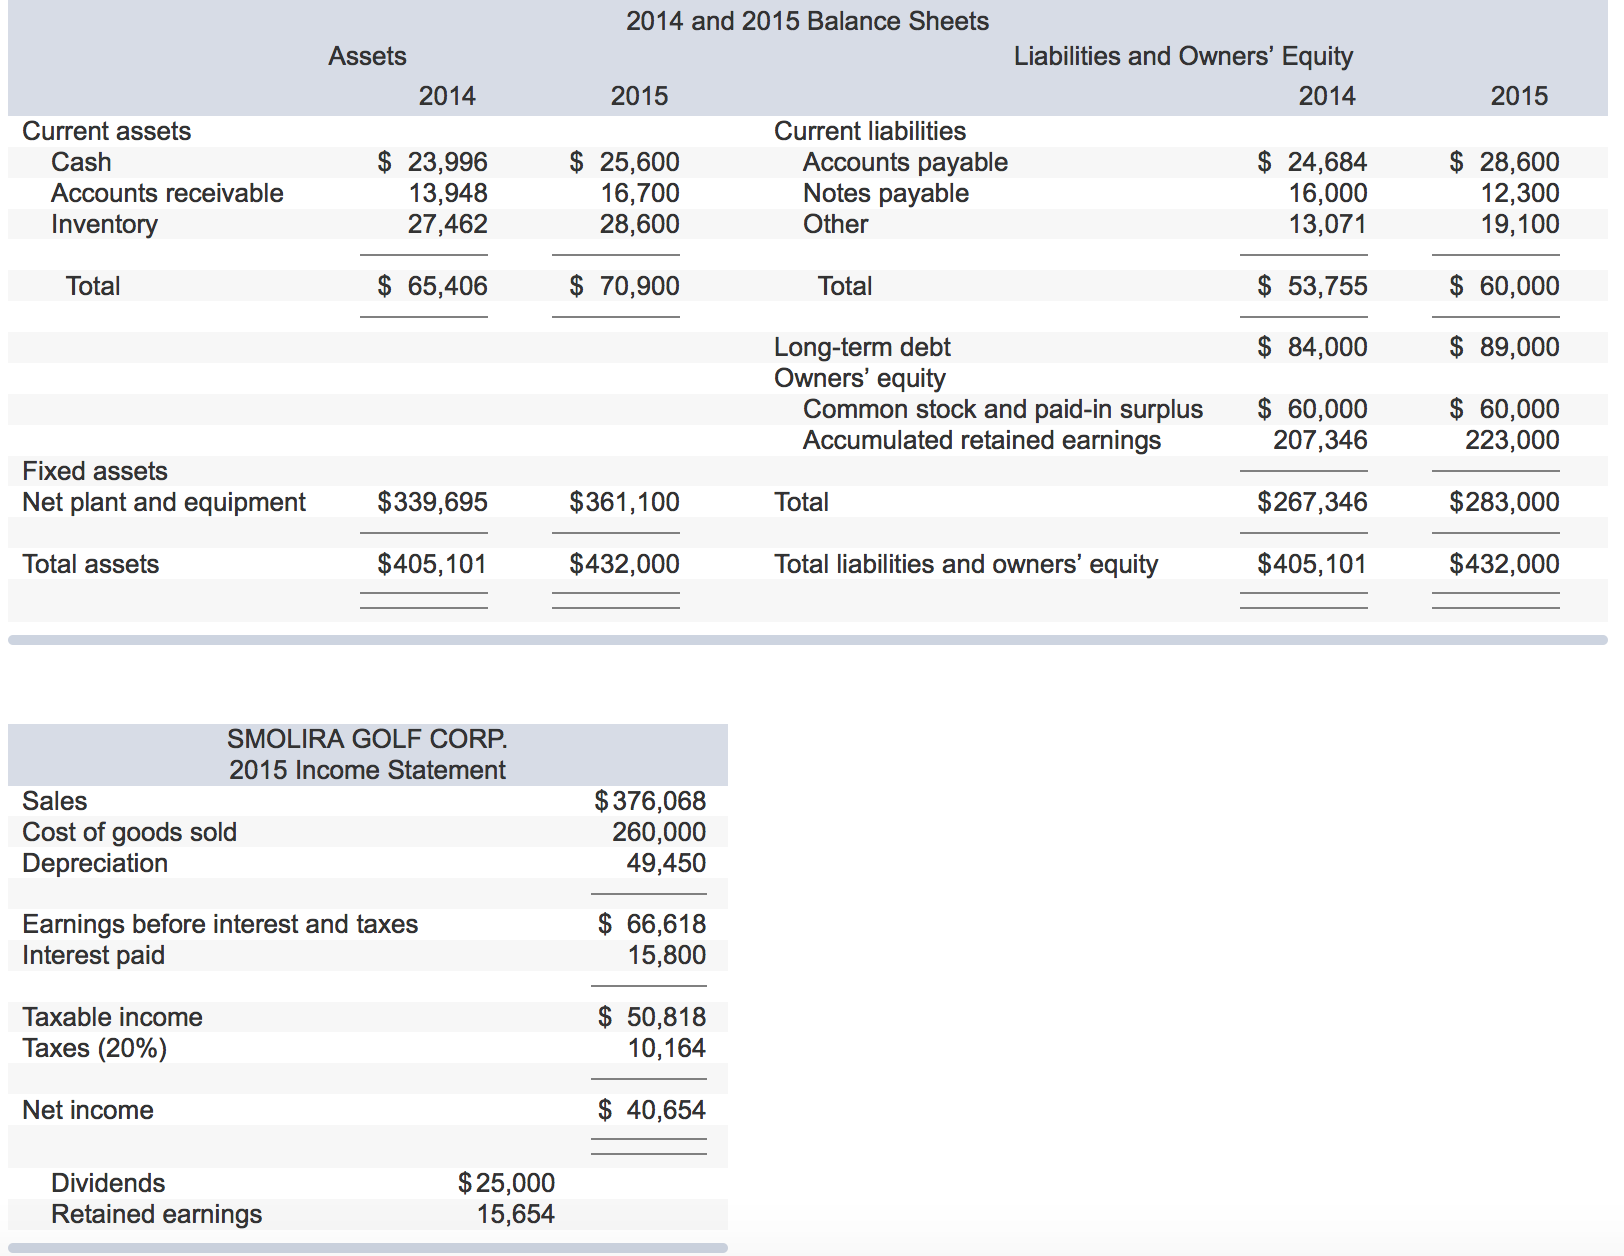1624x1256 pixels.
Task: Click current liabilities total $53,755
Action: 1313,286
